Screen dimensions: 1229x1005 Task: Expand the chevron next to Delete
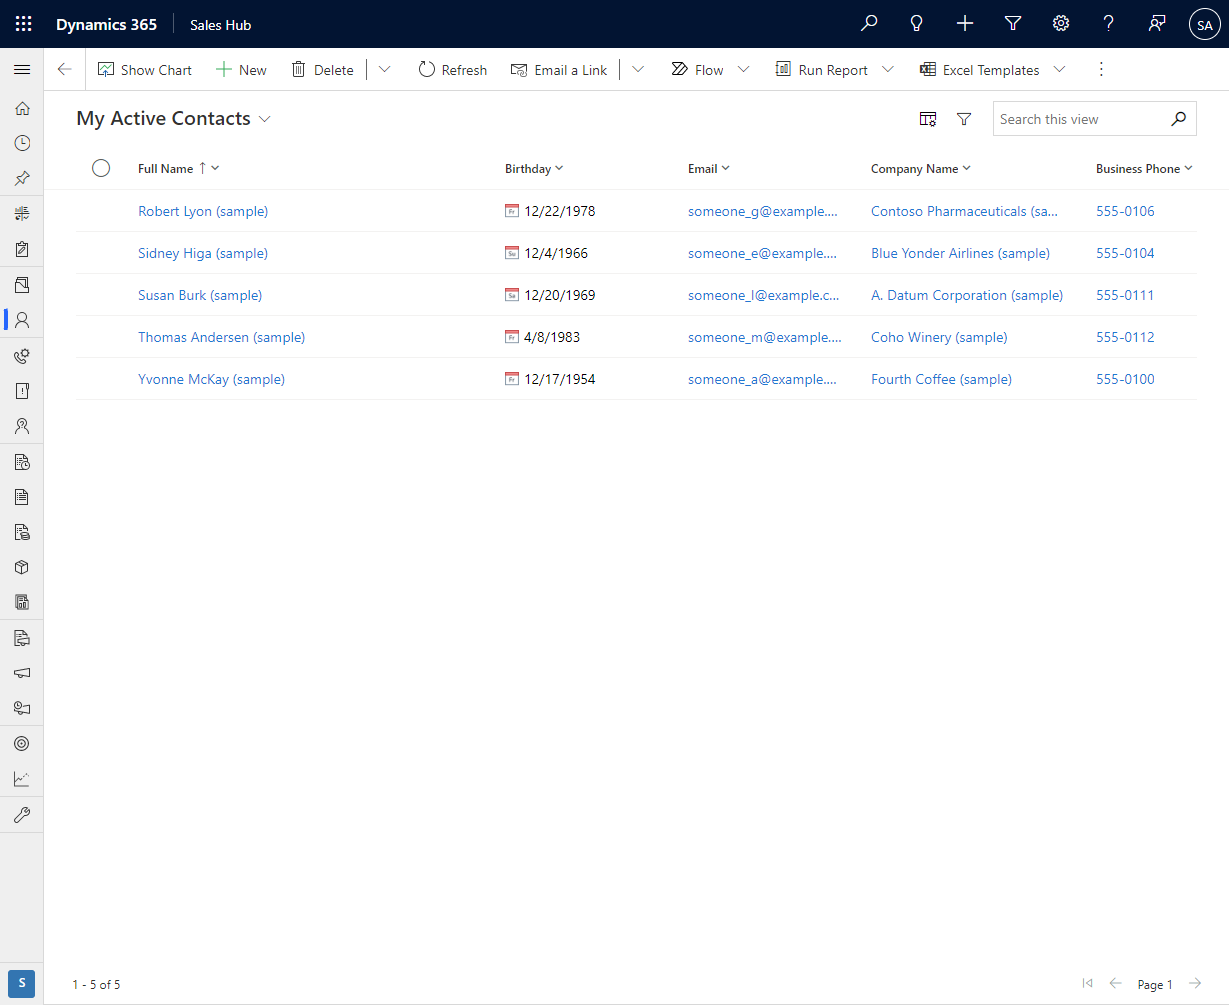(x=385, y=69)
